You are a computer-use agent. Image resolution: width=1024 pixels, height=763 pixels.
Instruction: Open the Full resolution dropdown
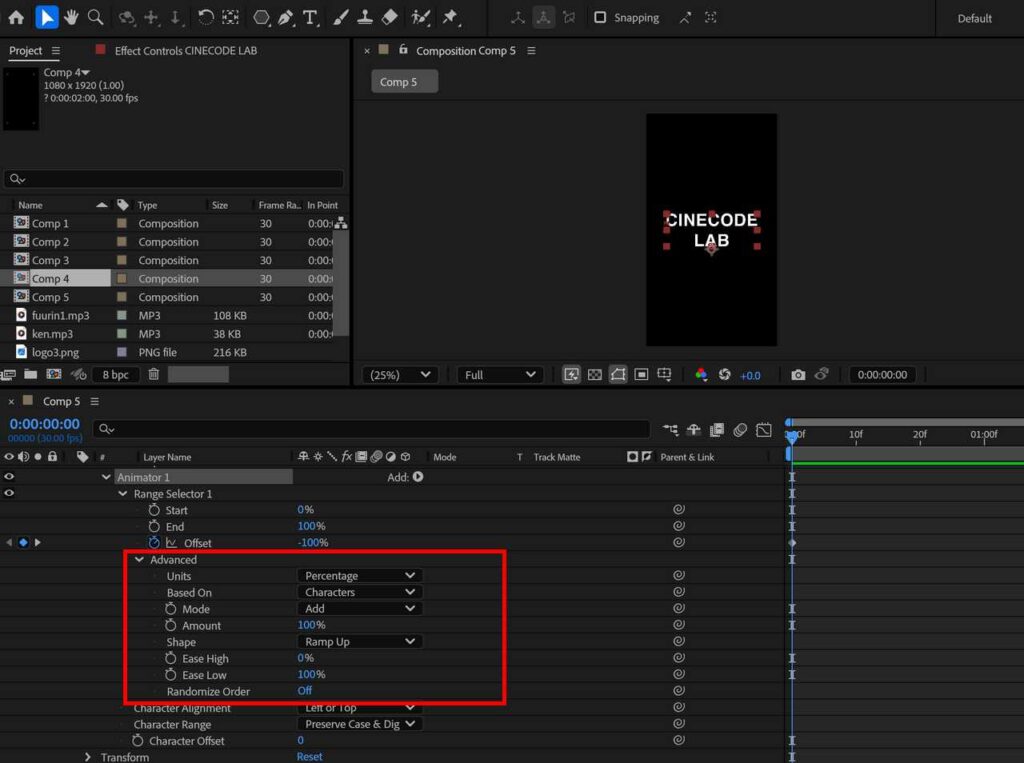pos(500,374)
